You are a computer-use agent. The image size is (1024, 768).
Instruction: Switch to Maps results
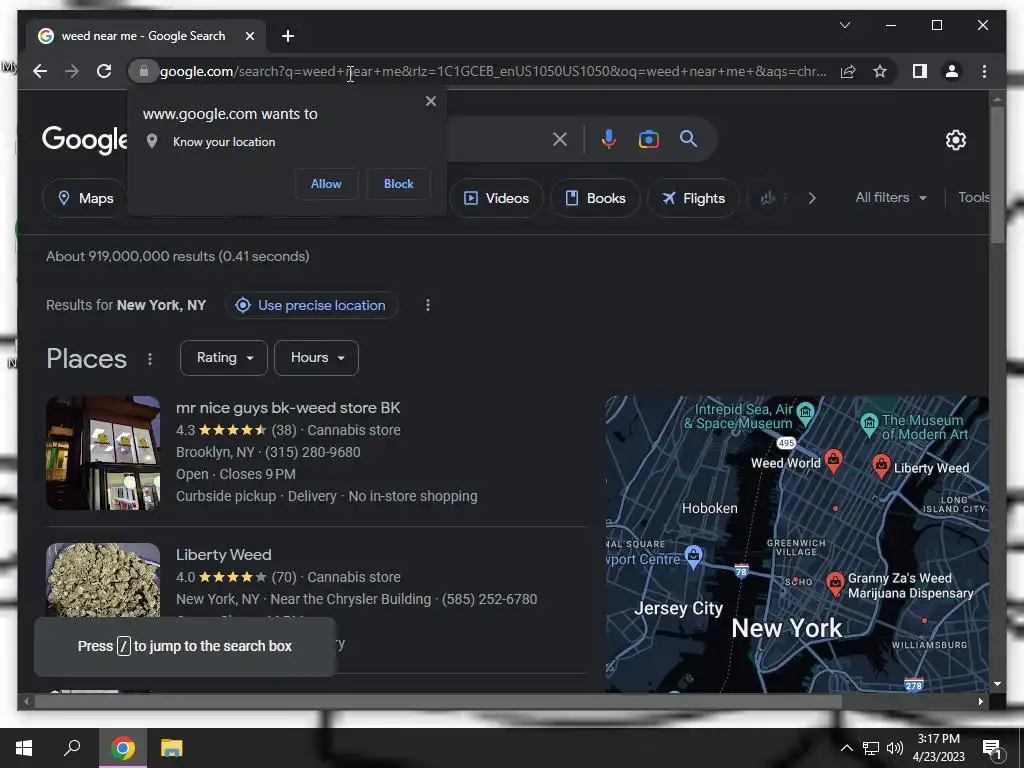pyautogui.click(x=86, y=198)
